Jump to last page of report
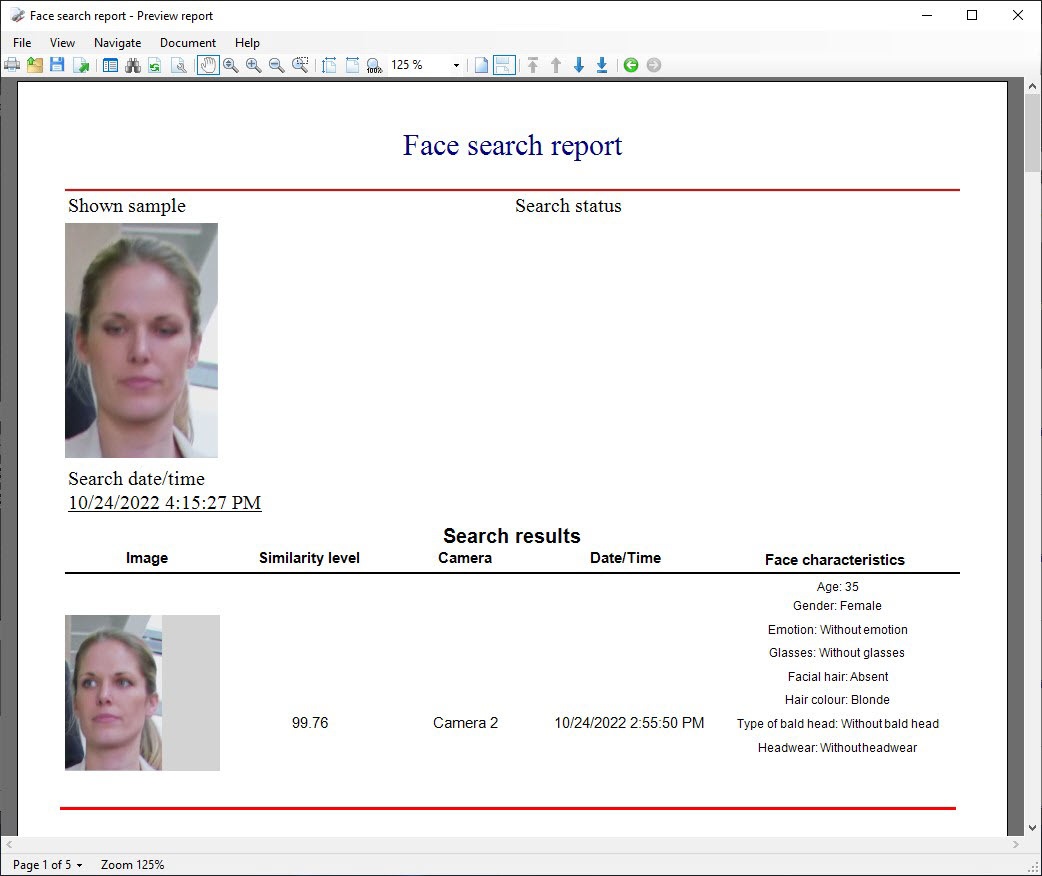This screenshot has width=1042, height=876. click(602, 65)
